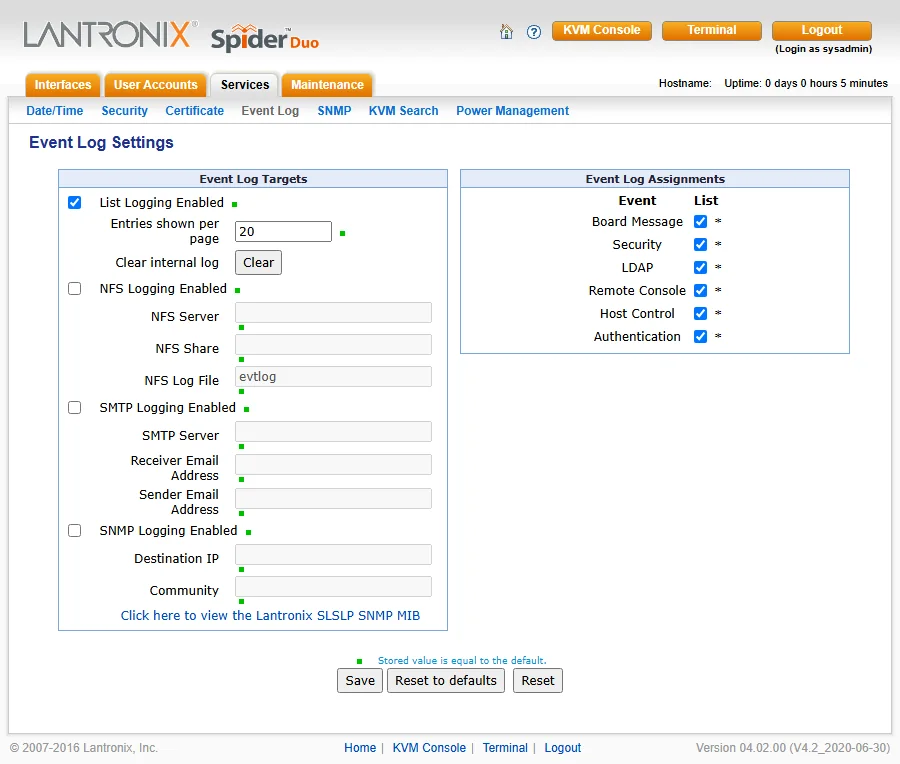View the Lantronix SLSLP SNMP MIB link
The height and width of the screenshot is (764, 900).
[x=270, y=615]
